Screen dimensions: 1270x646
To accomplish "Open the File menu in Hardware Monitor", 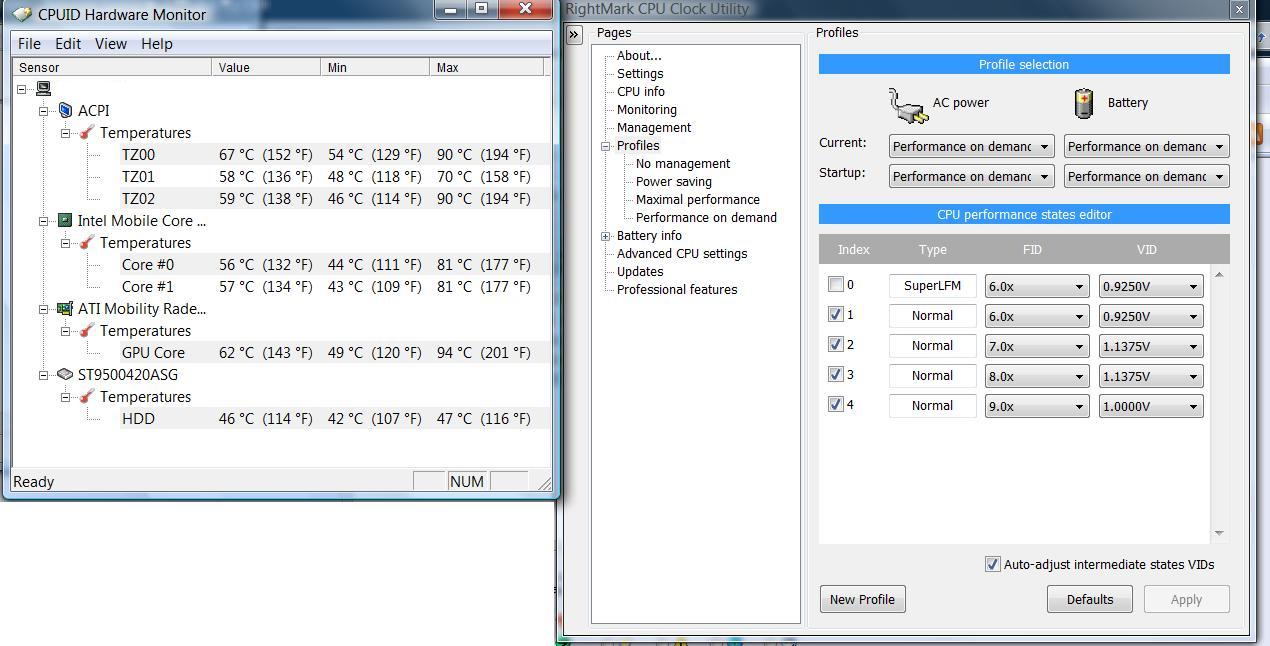I will click(x=29, y=44).
